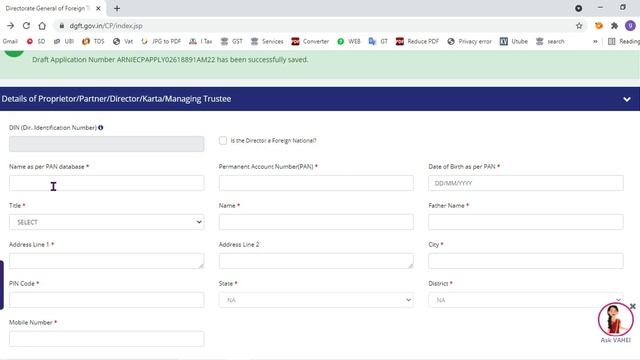This screenshot has width=640, height=360.
Task: Collapse the Details of Proprietor section
Action: pos(627,99)
